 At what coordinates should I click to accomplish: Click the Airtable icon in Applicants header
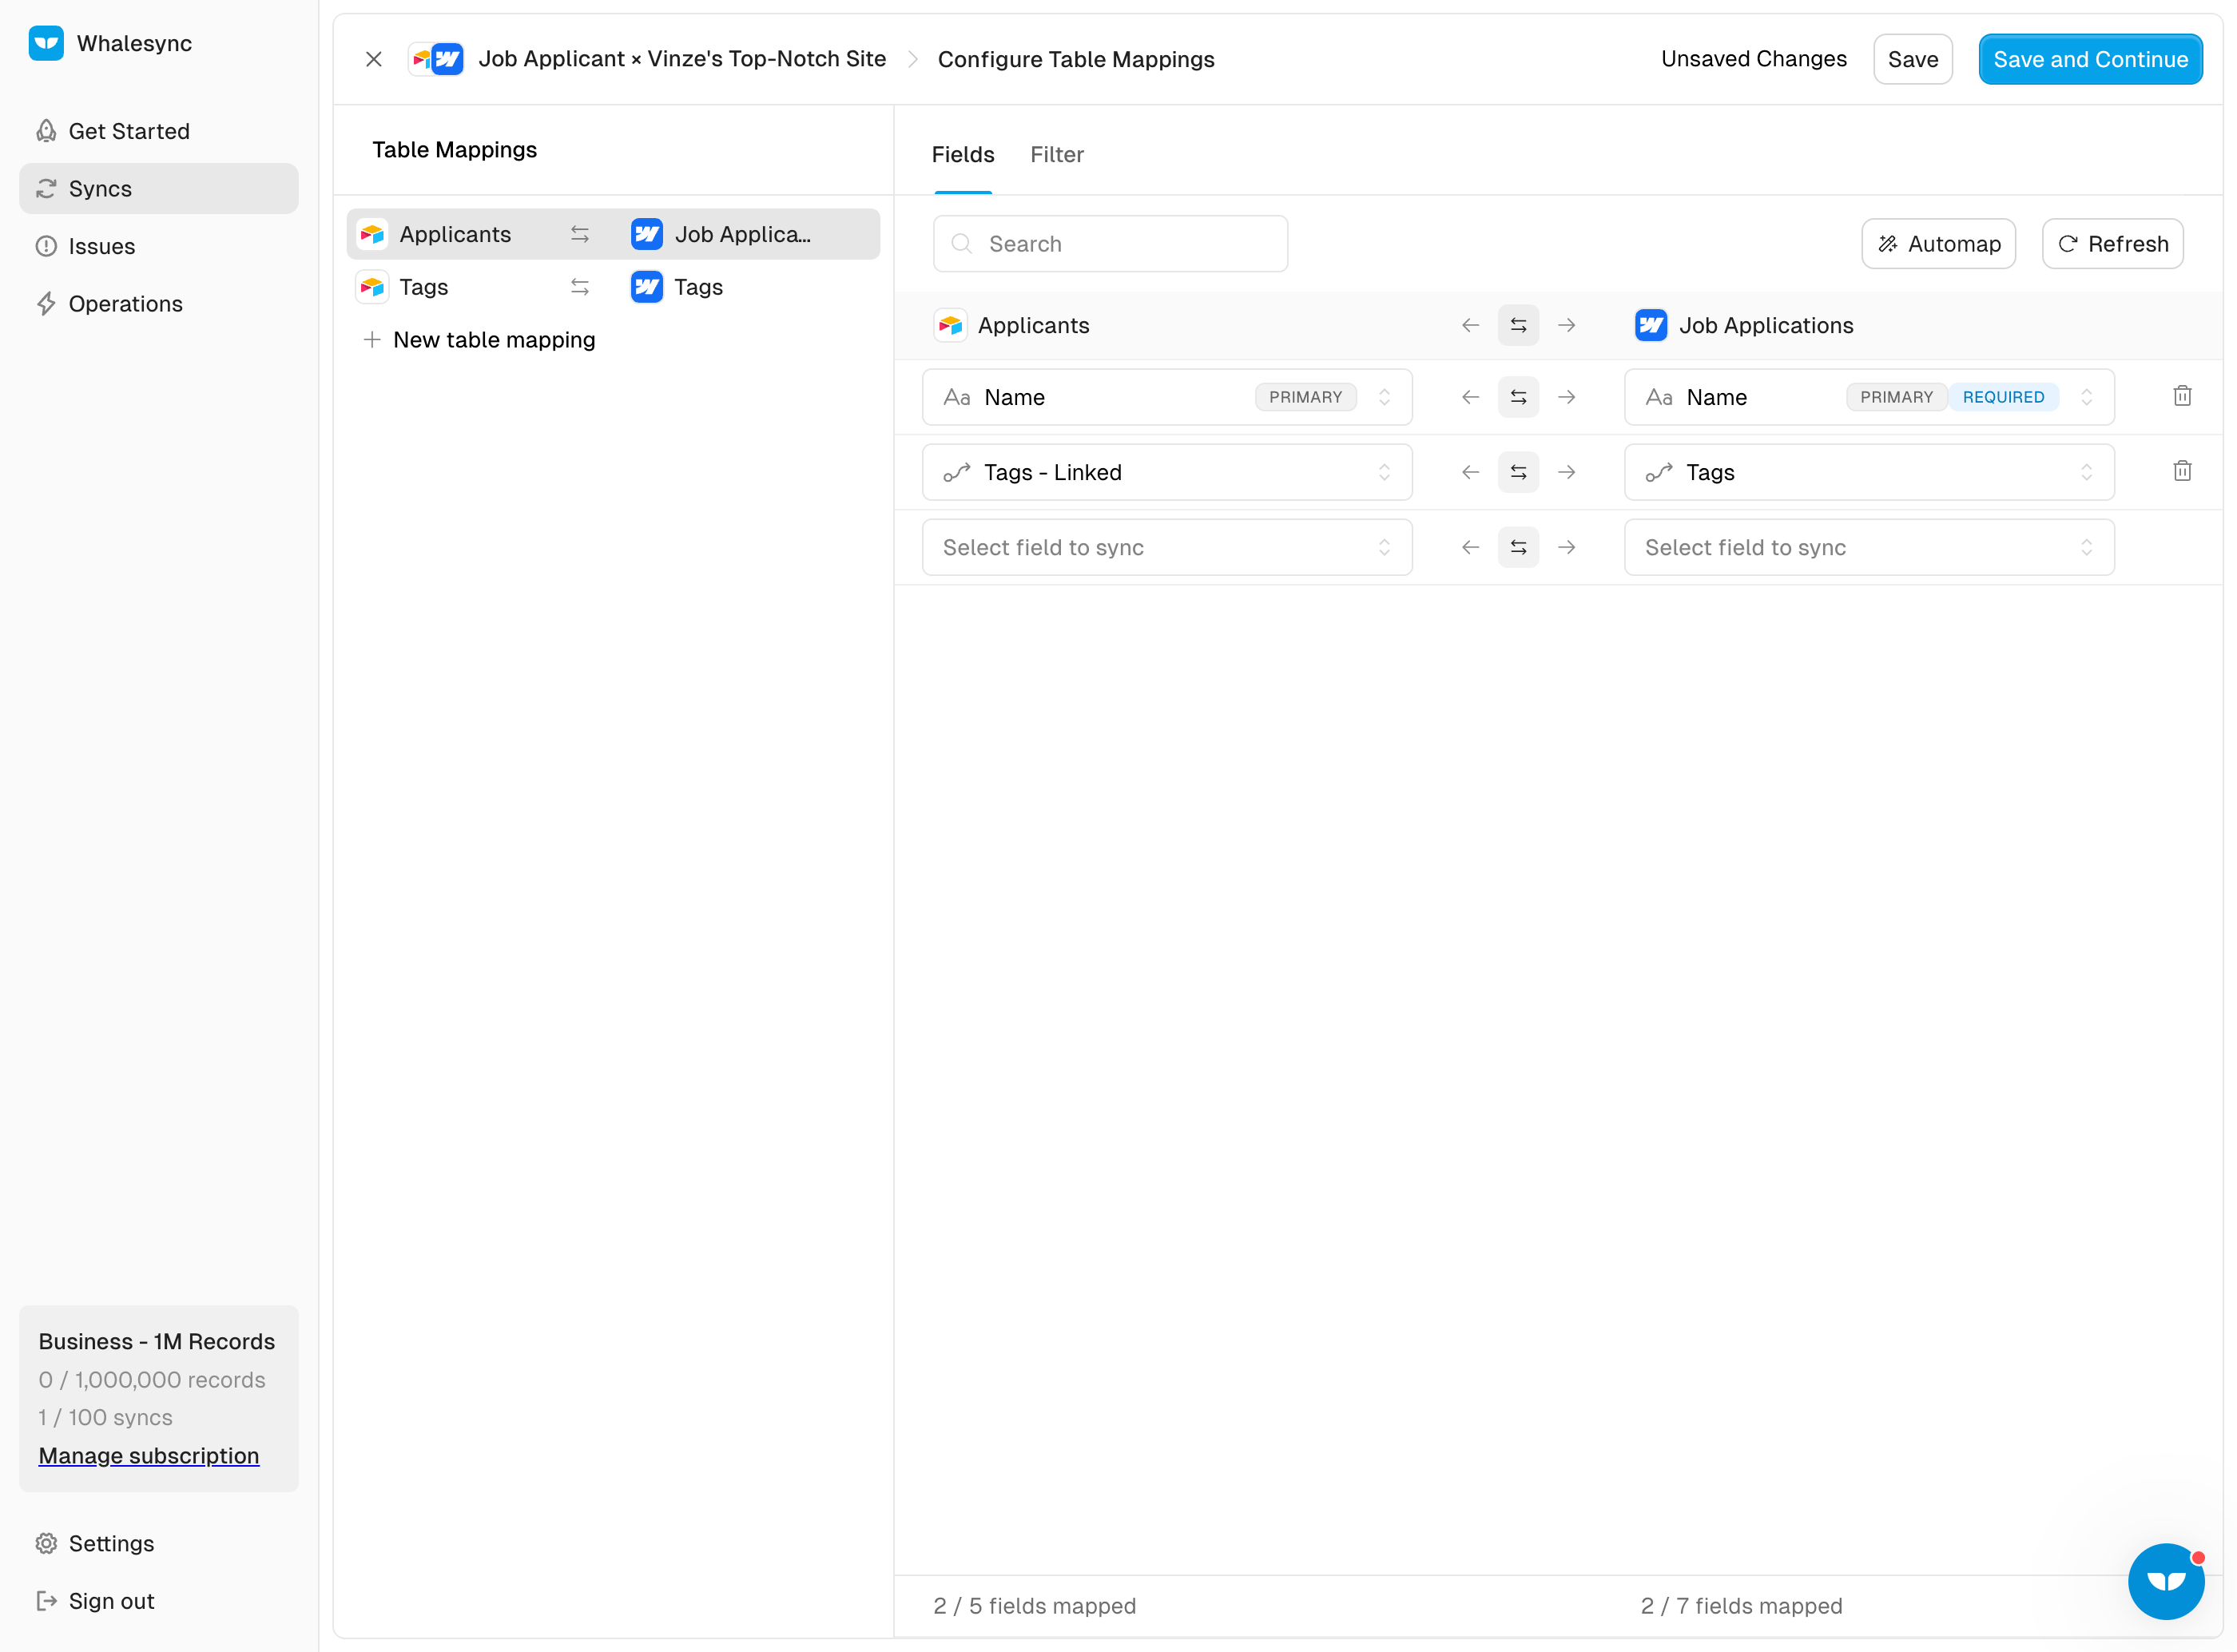coord(950,325)
